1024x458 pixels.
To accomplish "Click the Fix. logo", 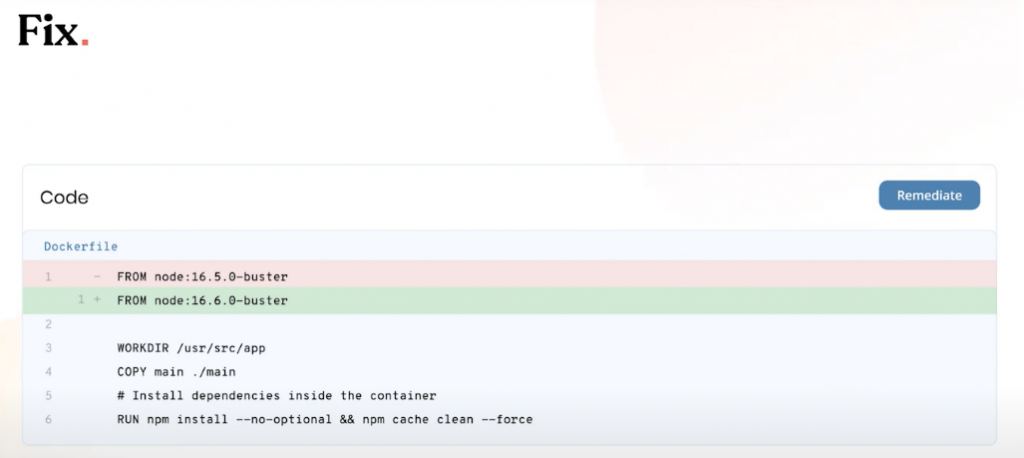I will point(53,31).
